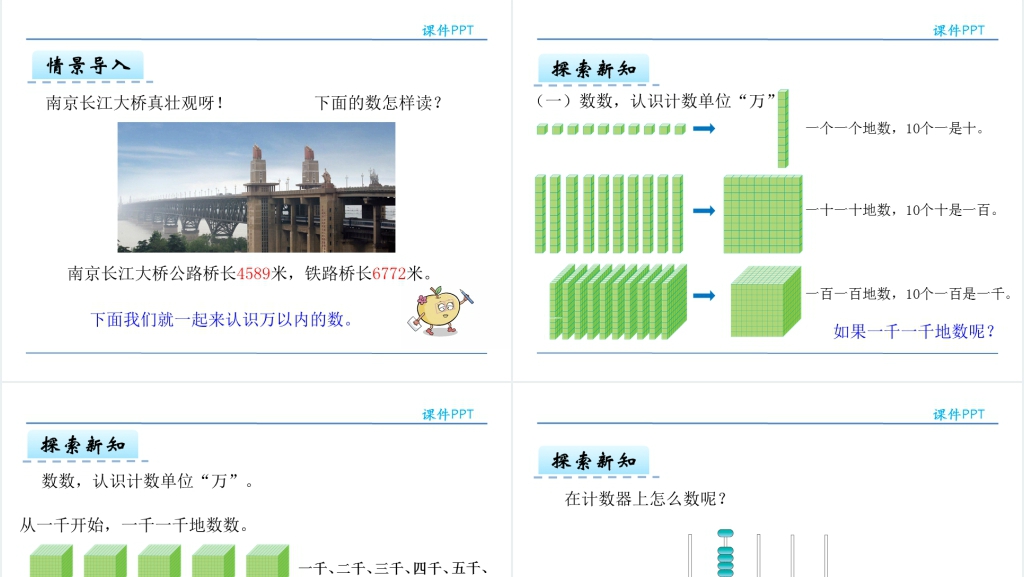Click the vertical green ten-rod
Screen dimensions: 1024x577
click(x=783, y=129)
